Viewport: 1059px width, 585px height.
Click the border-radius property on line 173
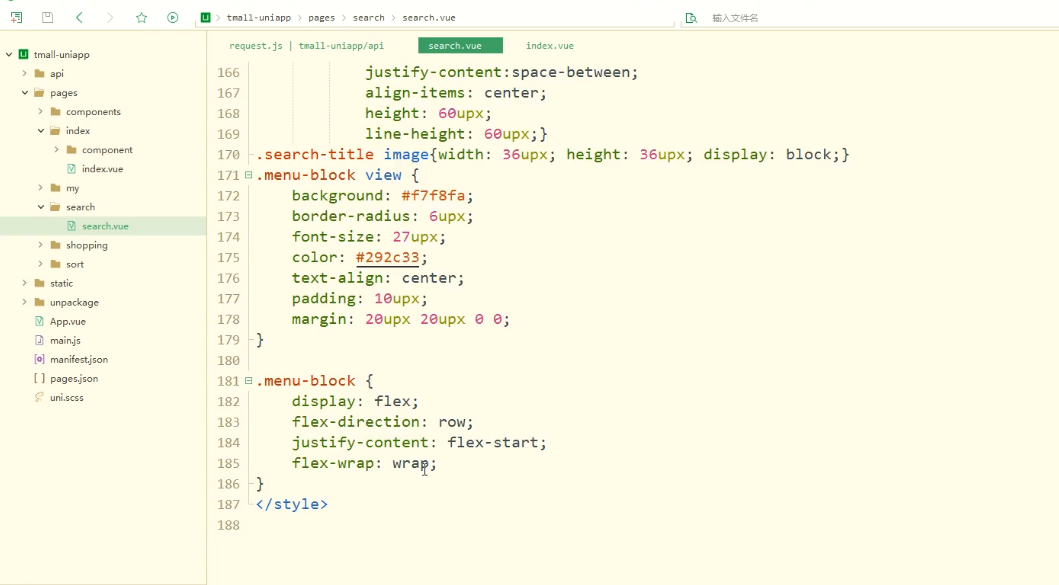(x=351, y=216)
